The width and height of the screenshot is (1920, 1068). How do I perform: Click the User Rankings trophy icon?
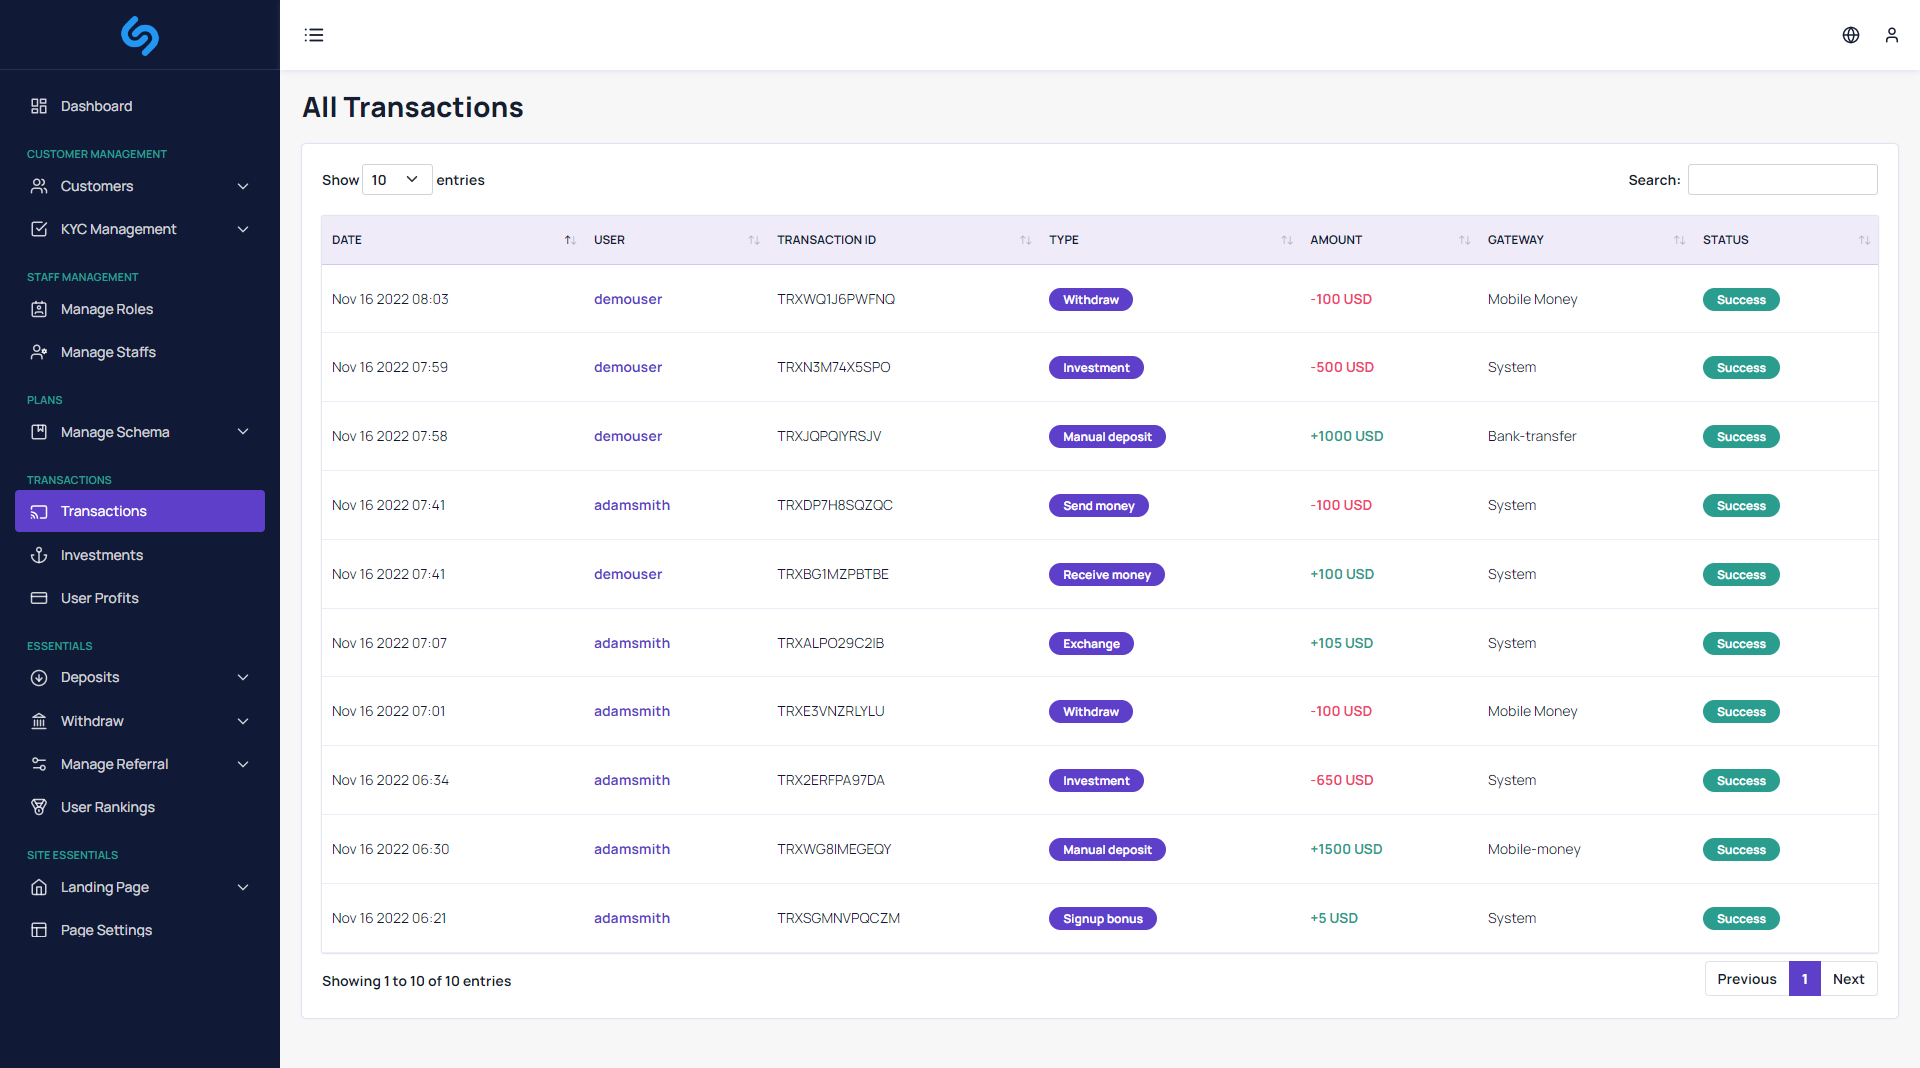click(x=38, y=807)
